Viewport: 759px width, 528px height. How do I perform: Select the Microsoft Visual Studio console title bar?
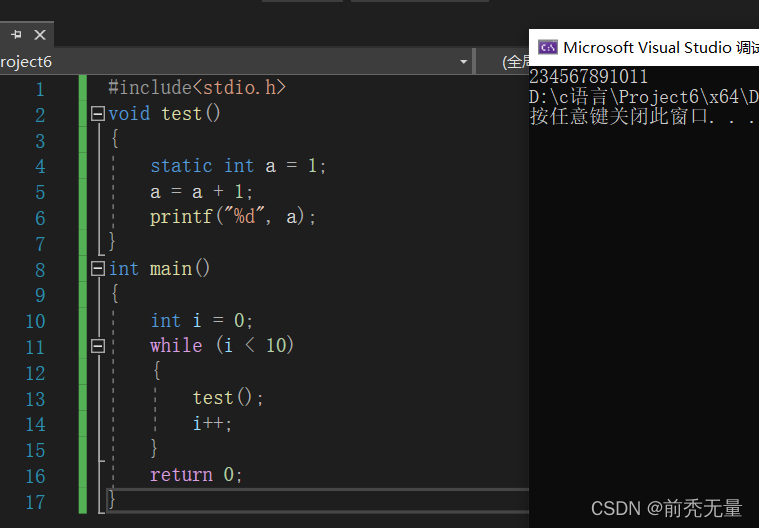[644, 47]
